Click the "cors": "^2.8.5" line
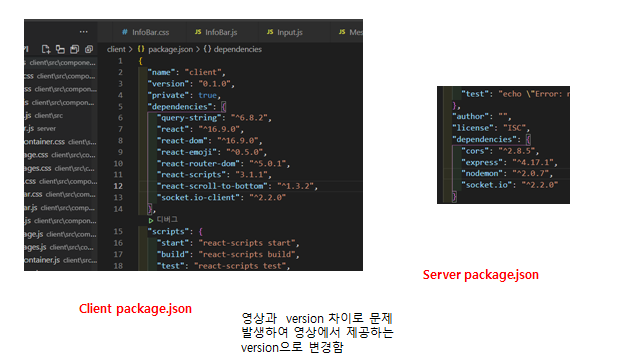The width and height of the screenshot is (640, 360). tap(500, 151)
